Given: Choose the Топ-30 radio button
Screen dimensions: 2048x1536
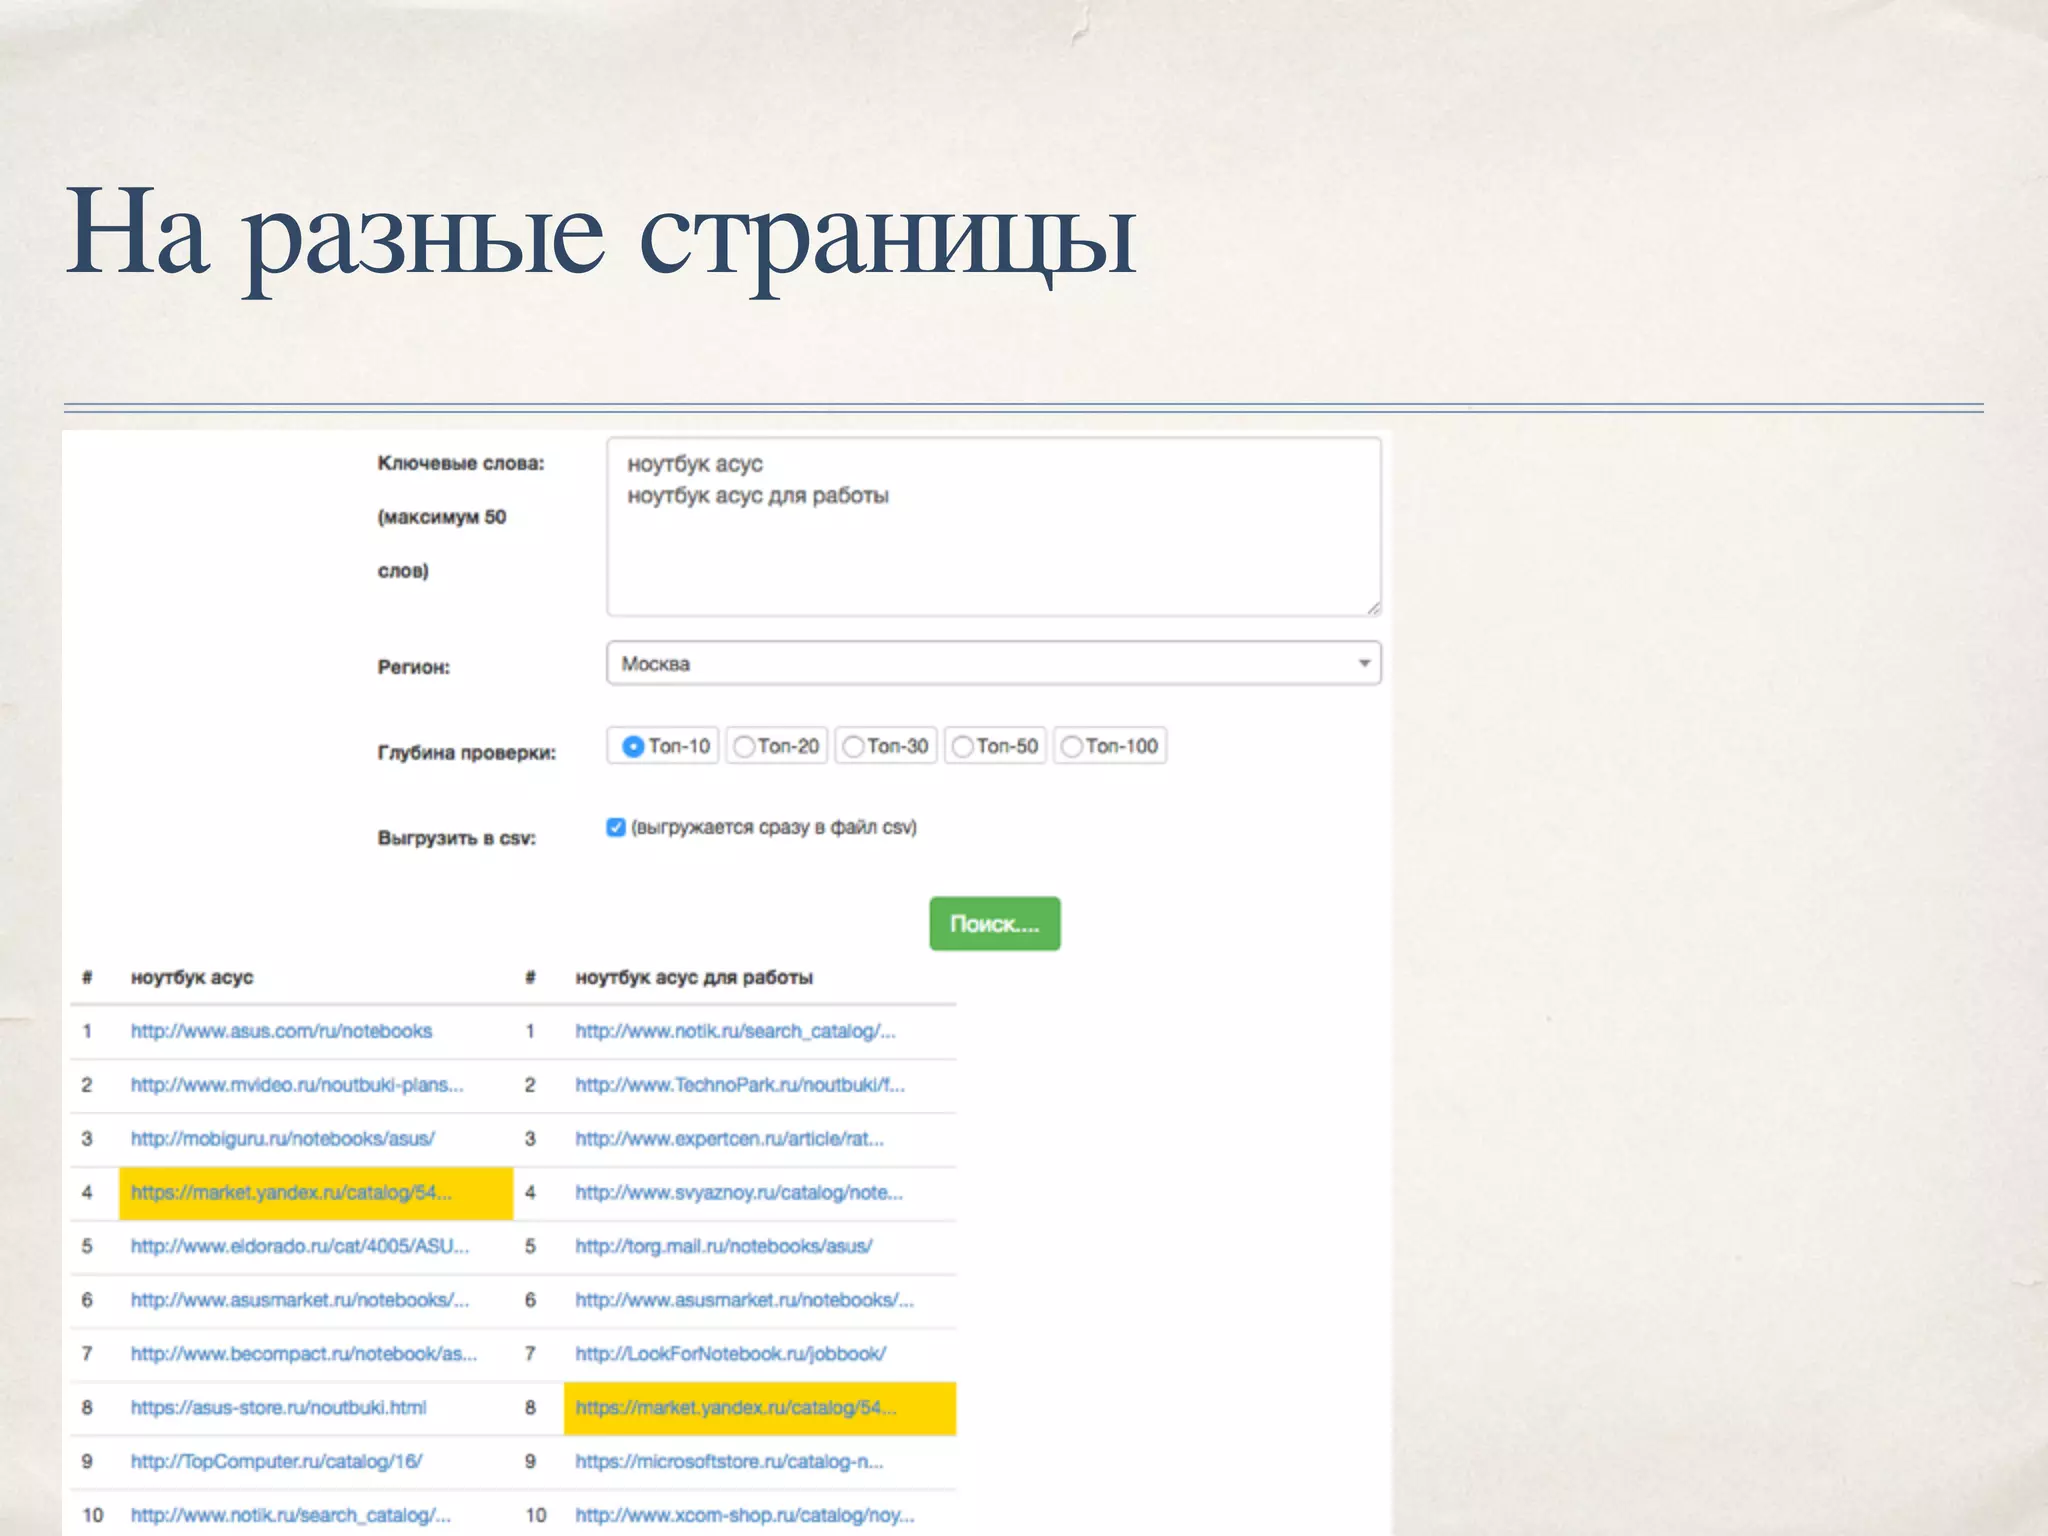Looking at the screenshot, I should tap(853, 746).
